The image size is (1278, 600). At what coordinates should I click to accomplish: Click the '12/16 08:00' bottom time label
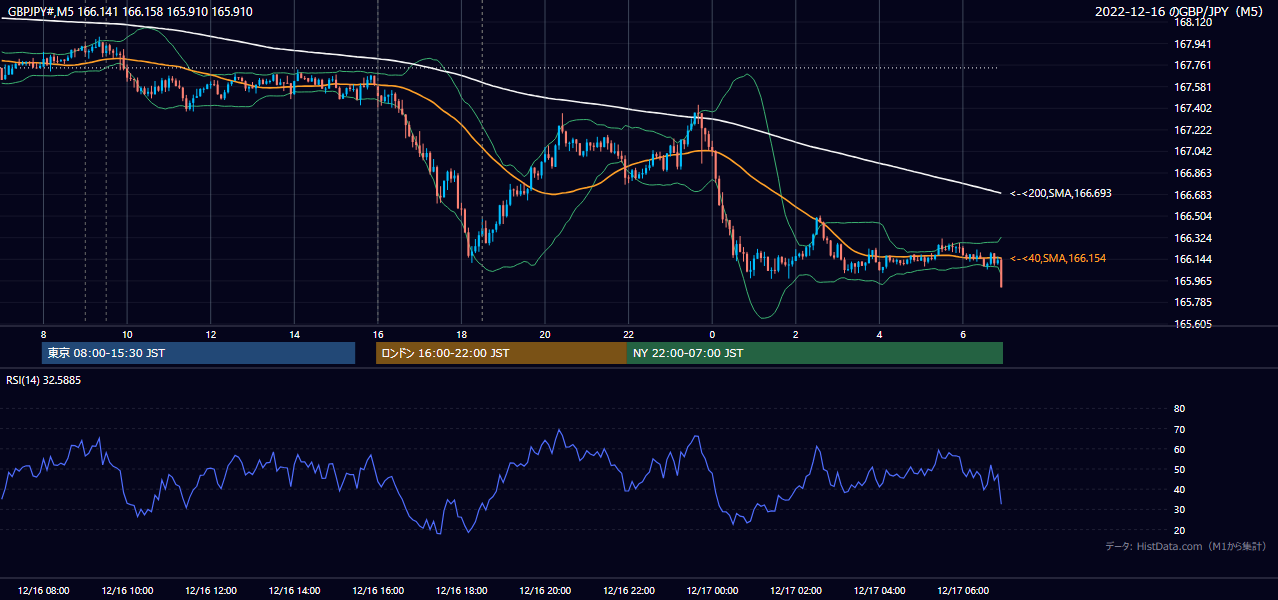click(43, 591)
